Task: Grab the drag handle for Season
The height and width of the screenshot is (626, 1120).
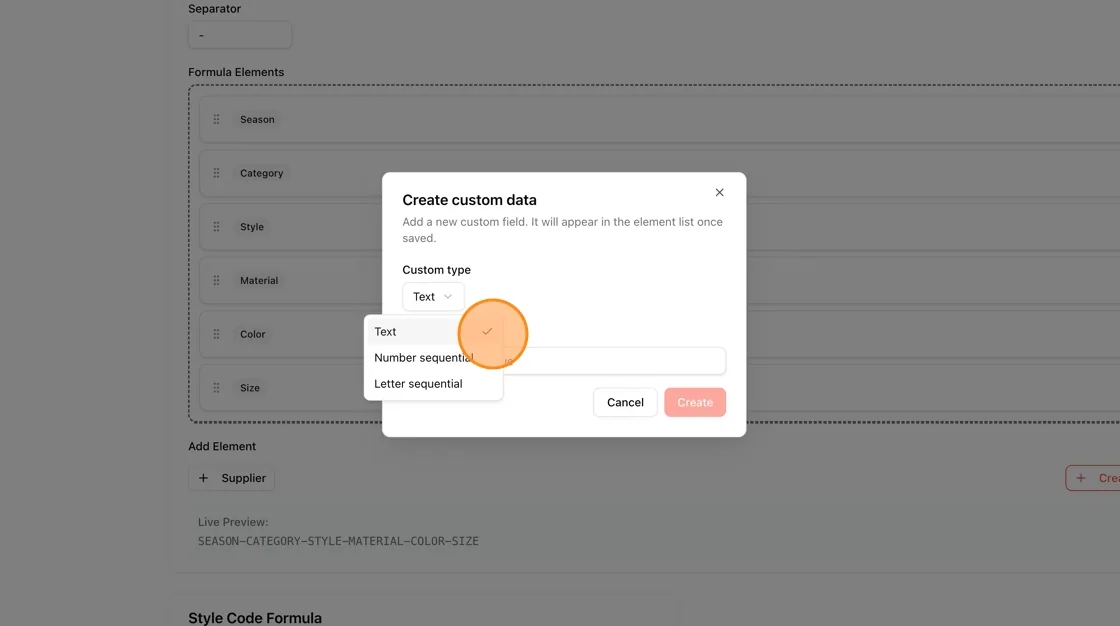Action: pos(216,119)
